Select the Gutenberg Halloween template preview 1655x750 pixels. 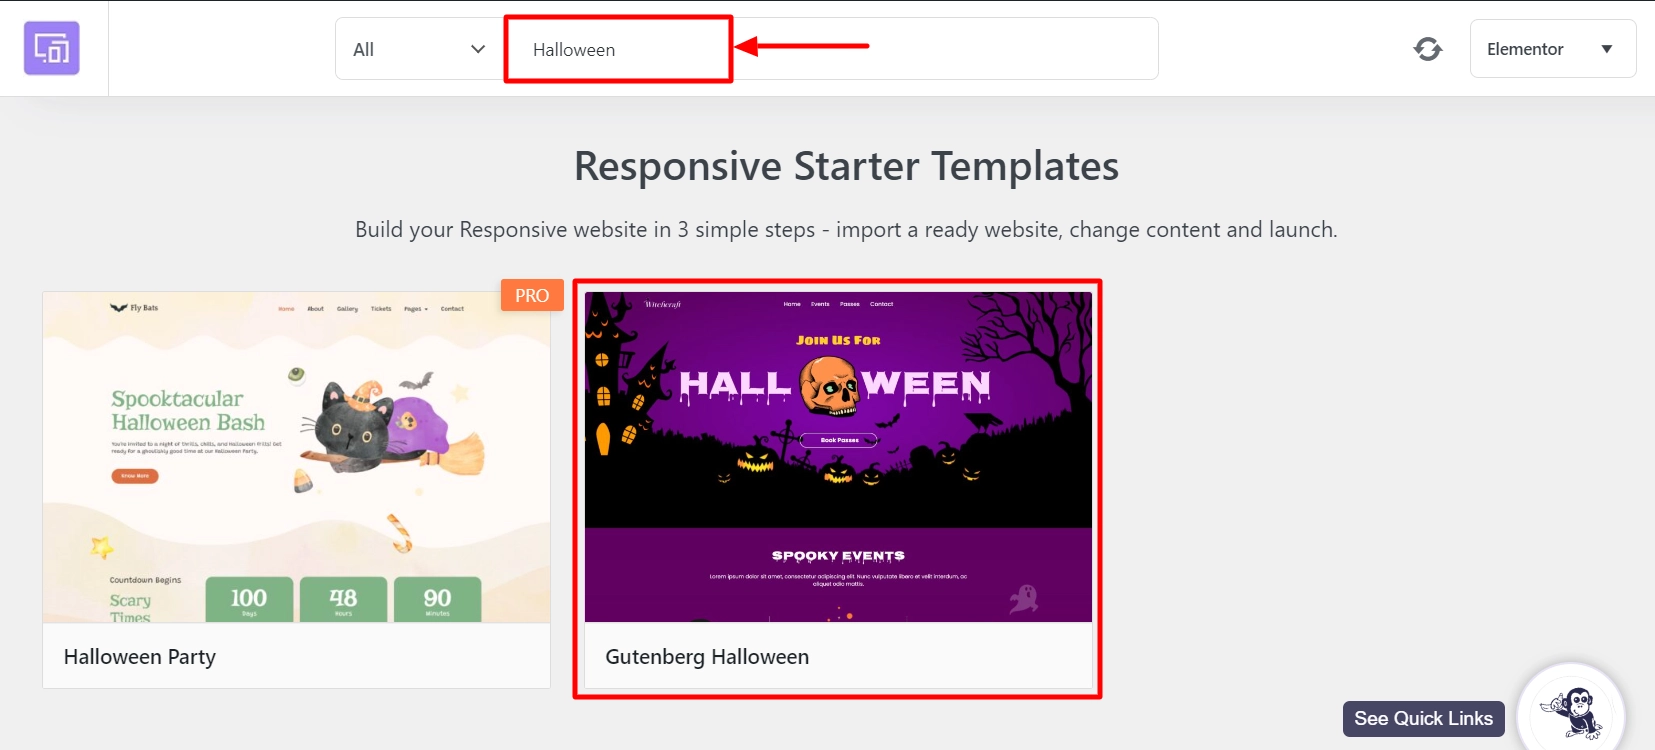838,457
